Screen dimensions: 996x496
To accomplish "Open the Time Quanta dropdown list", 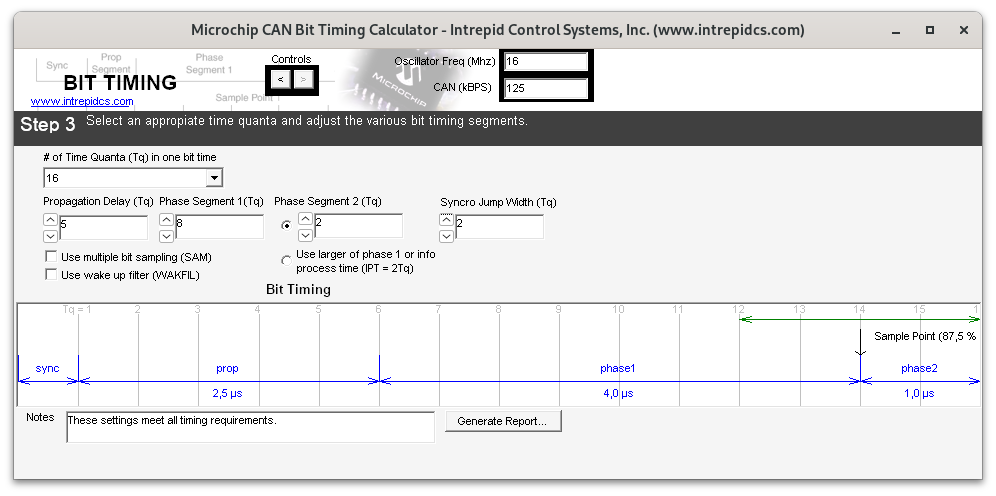I will click(213, 178).
